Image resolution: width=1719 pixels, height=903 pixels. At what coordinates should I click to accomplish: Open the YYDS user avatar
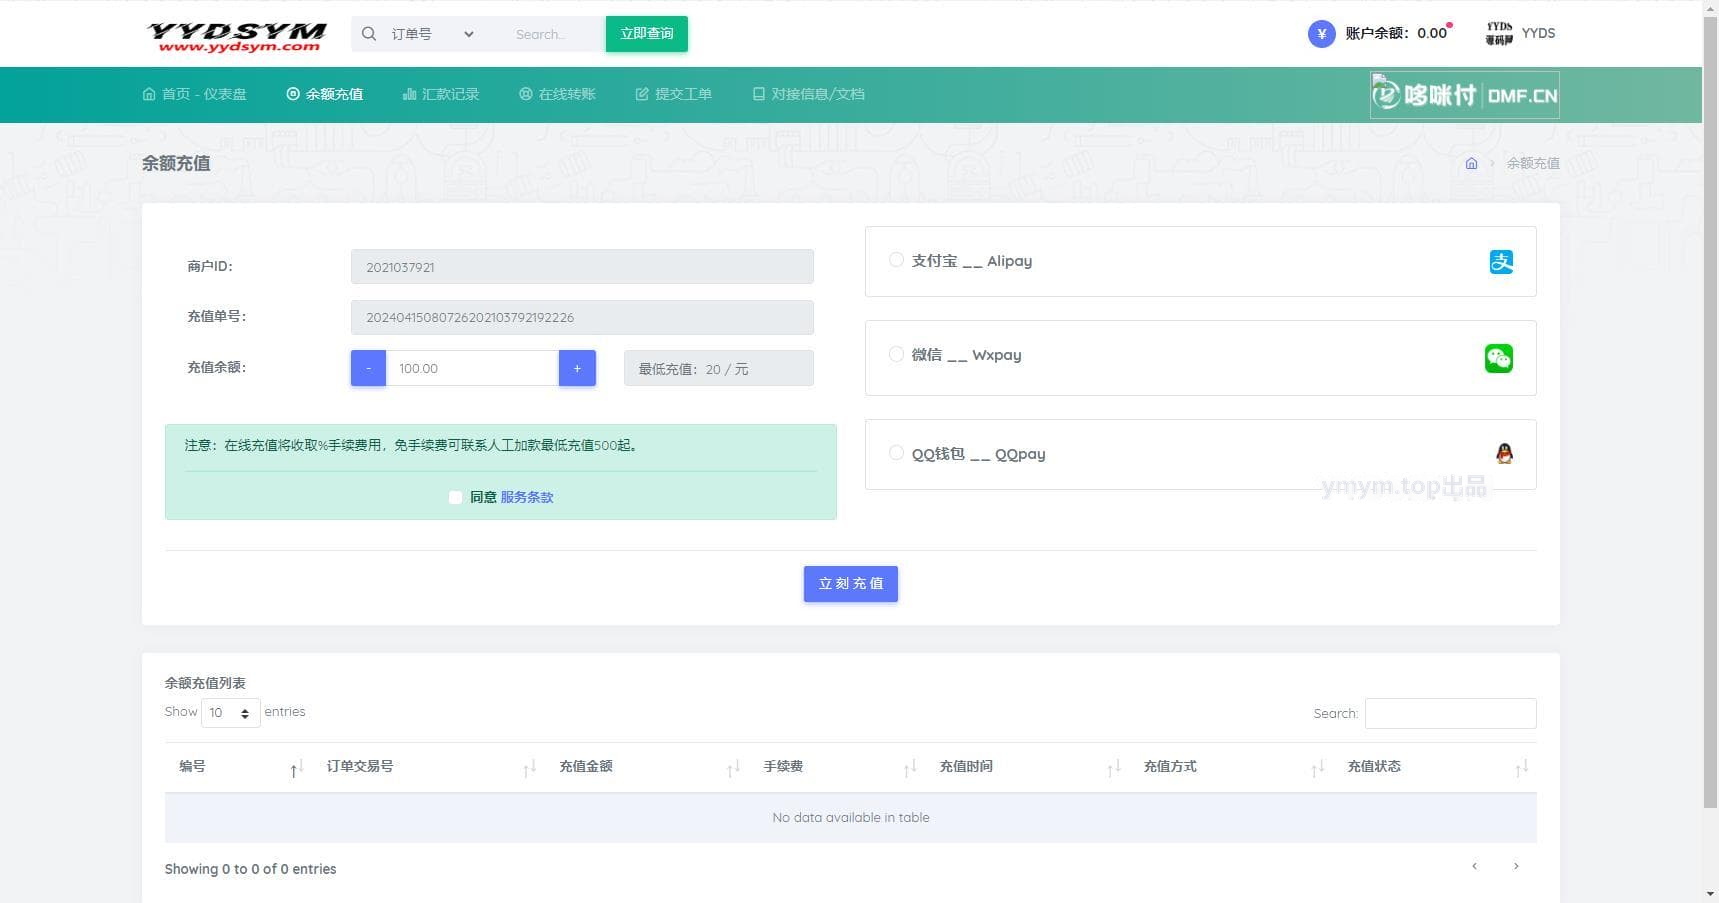[1499, 34]
